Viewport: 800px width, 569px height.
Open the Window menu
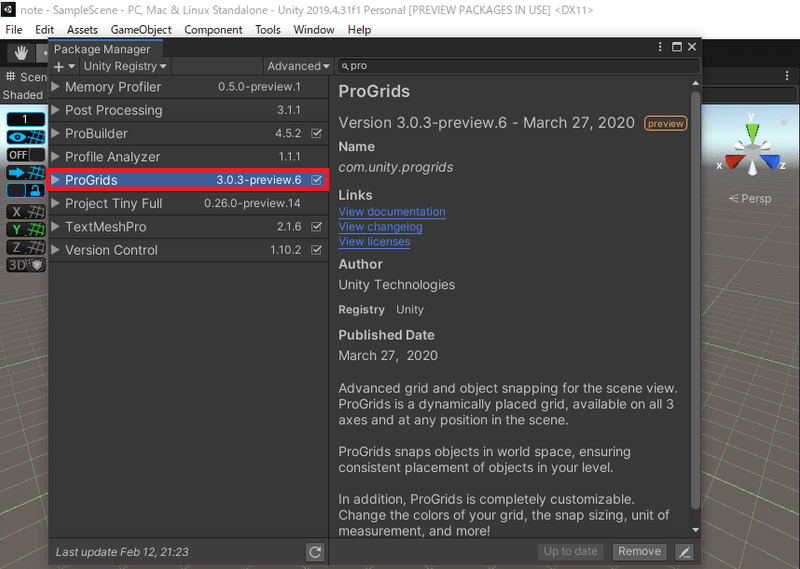point(314,30)
